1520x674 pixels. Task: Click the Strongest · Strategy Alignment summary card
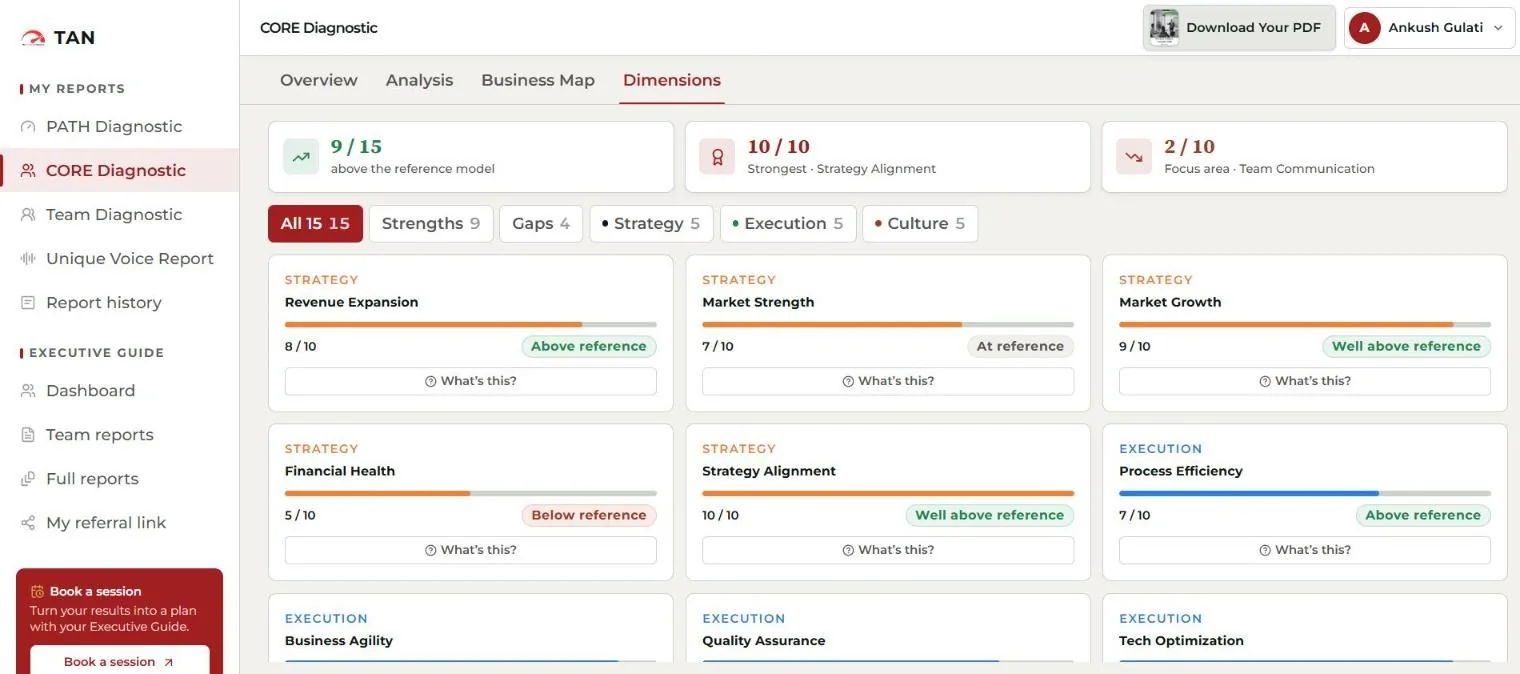[x=888, y=157]
